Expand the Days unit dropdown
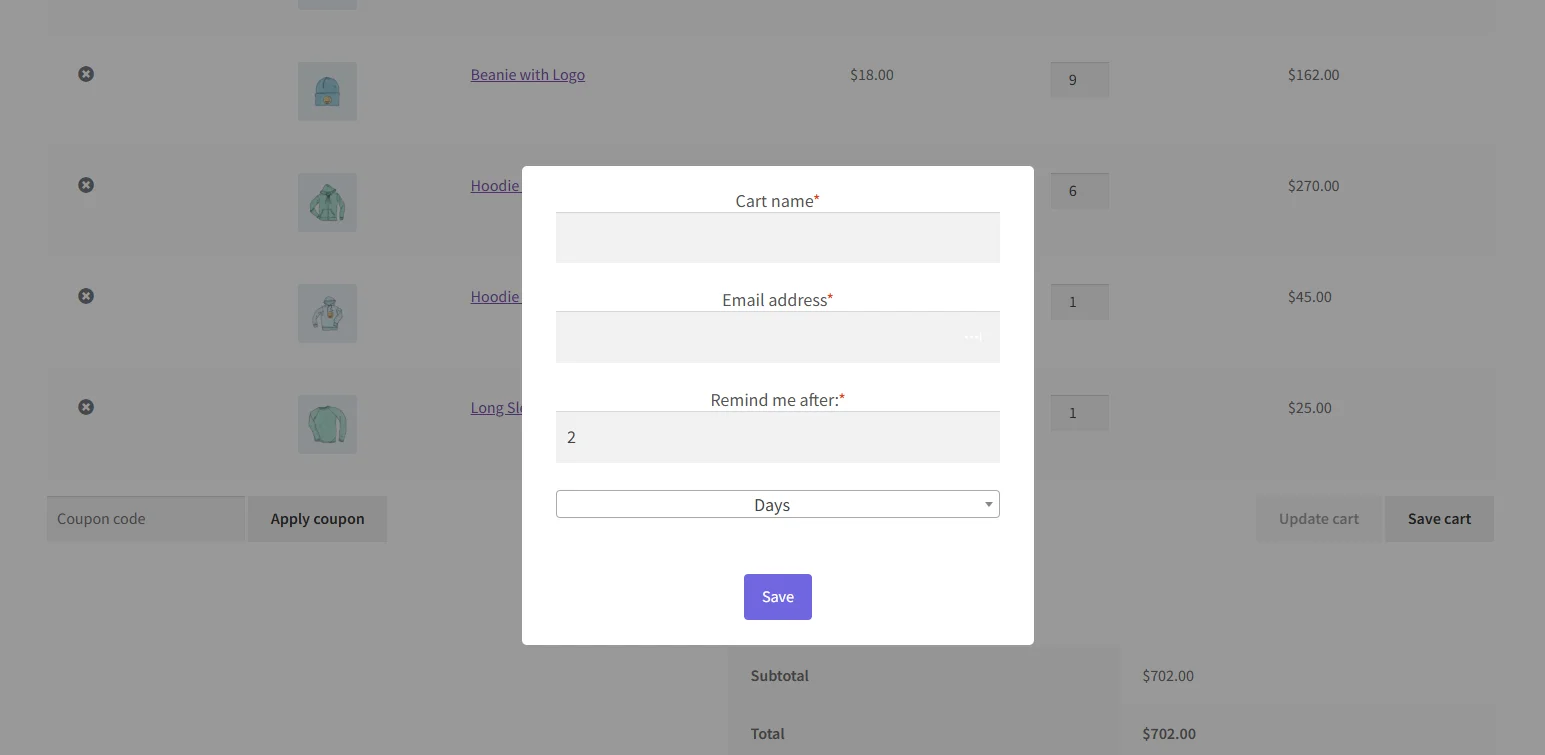The image size is (1545, 755). (x=777, y=505)
